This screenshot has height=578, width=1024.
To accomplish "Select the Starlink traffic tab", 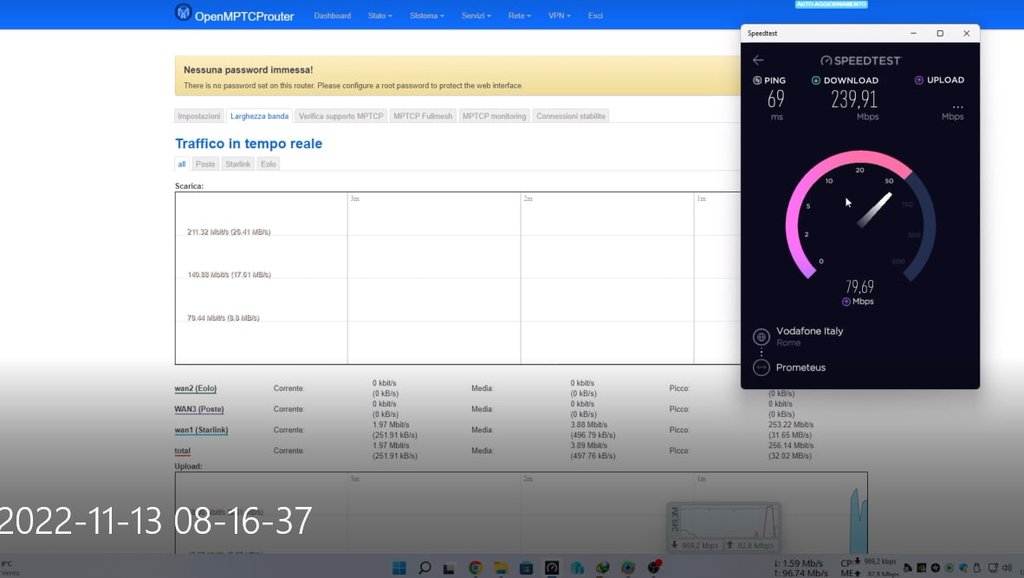I will click(238, 164).
